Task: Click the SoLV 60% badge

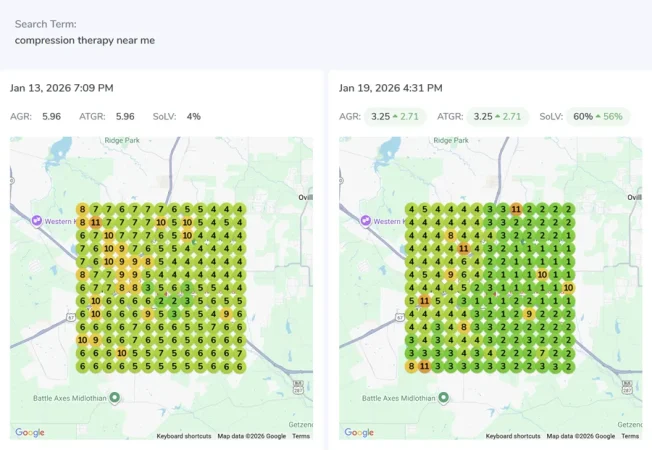Action: coord(598,116)
